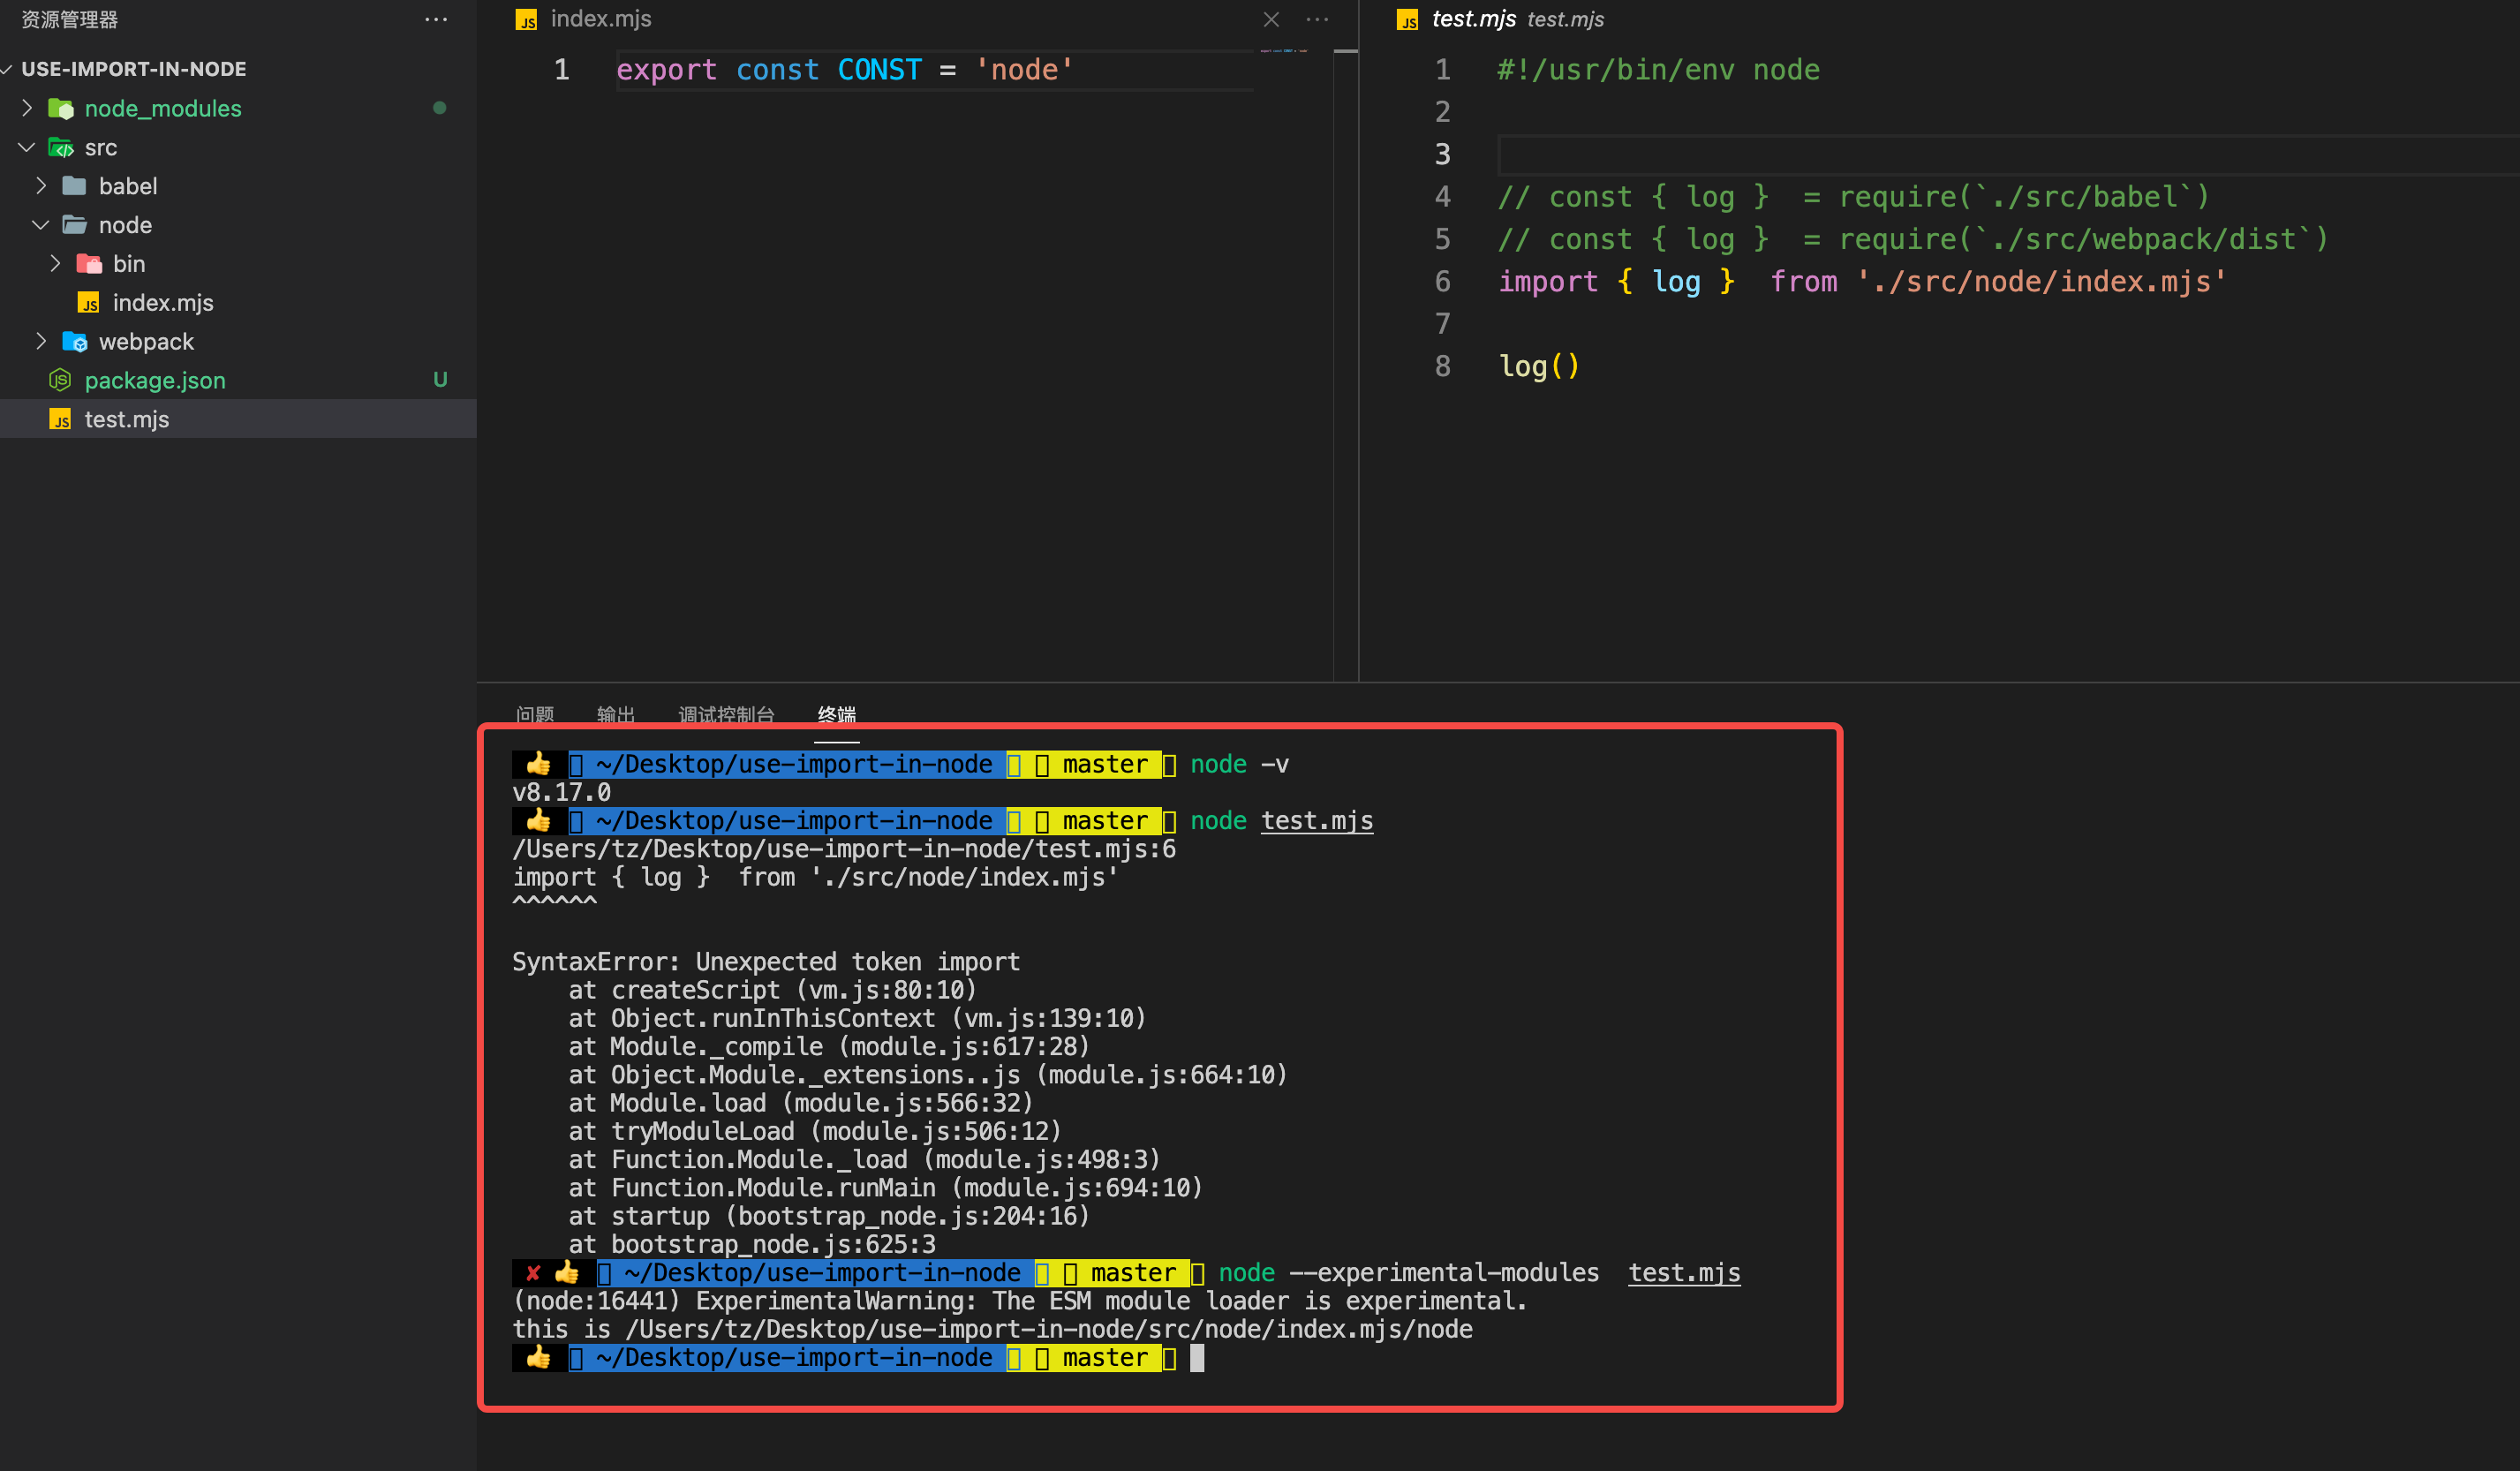The image size is (2520, 1471).
Task: Click the JS icon beside index.mjs file
Action: pyautogui.click(x=88, y=302)
